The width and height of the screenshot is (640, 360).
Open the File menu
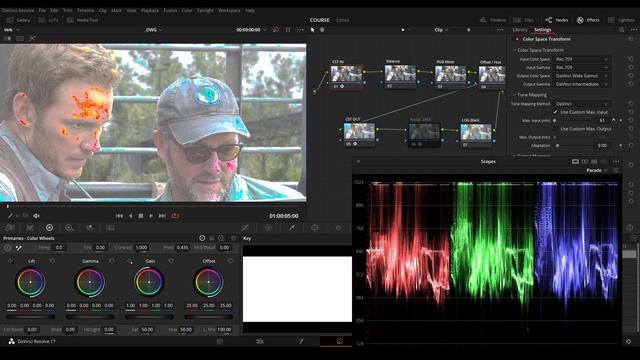pyautogui.click(x=42, y=10)
